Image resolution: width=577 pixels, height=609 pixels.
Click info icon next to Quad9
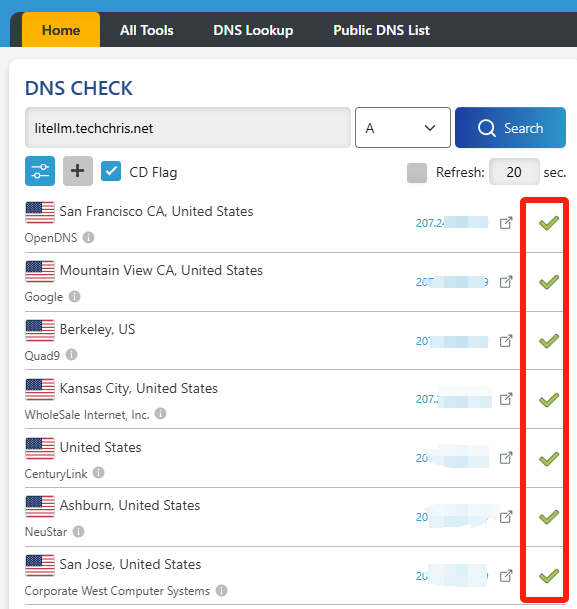[71, 355]
